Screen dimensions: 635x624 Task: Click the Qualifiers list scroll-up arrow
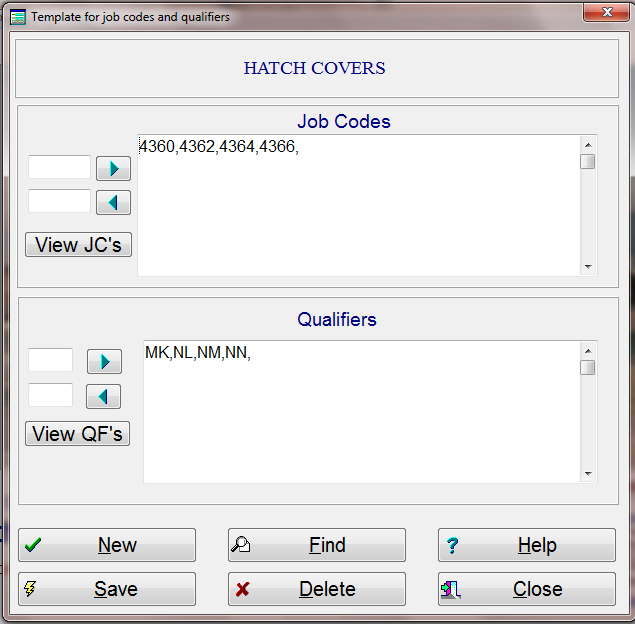[x=588, y=351]
